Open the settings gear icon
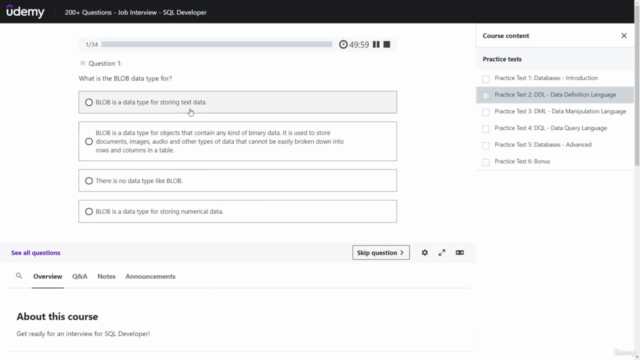 click(424, 253)
